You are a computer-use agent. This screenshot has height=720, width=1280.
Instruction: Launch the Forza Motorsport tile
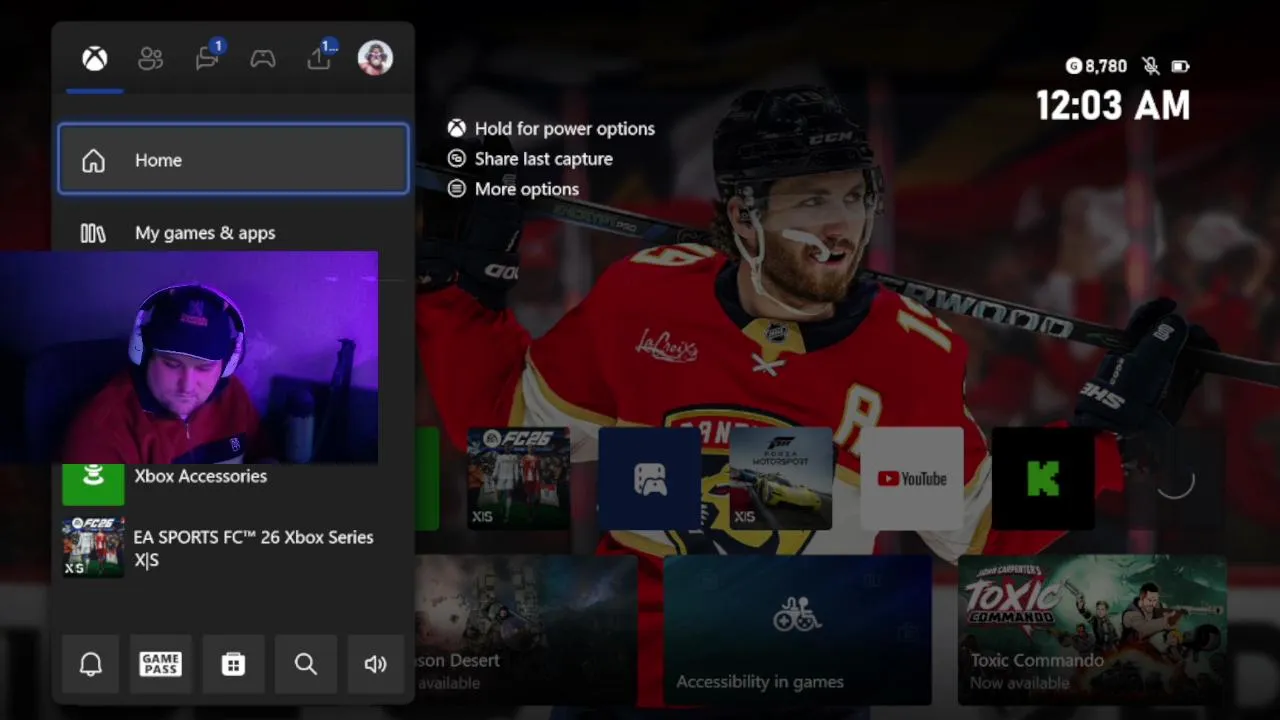781,478
